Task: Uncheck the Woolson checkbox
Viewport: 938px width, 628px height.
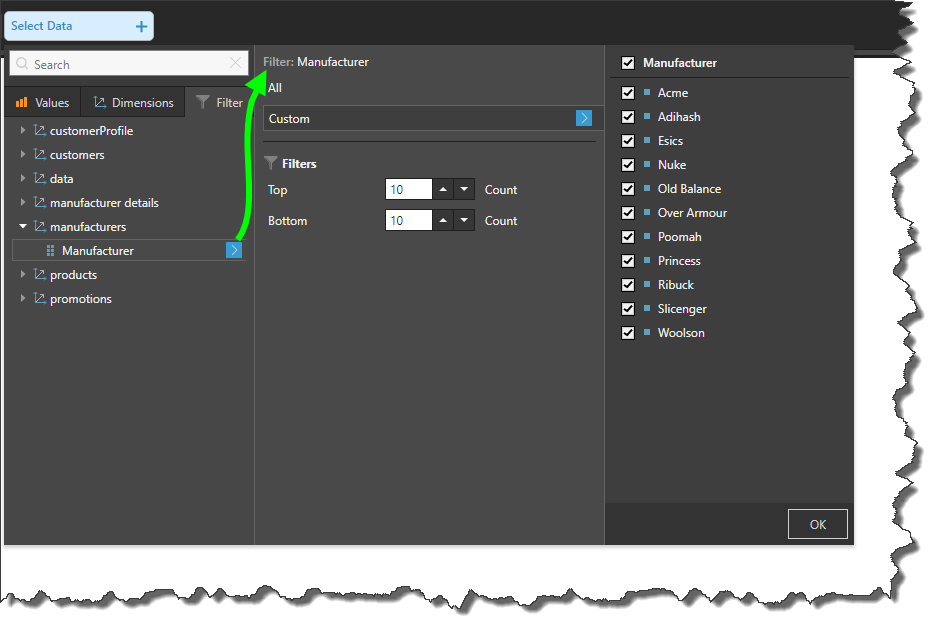Action: pos(628,333)
